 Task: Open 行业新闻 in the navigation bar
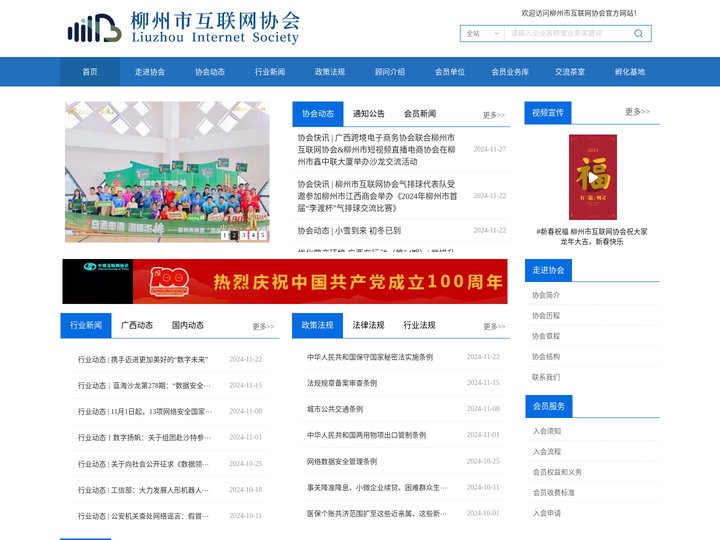click(270, 72)
